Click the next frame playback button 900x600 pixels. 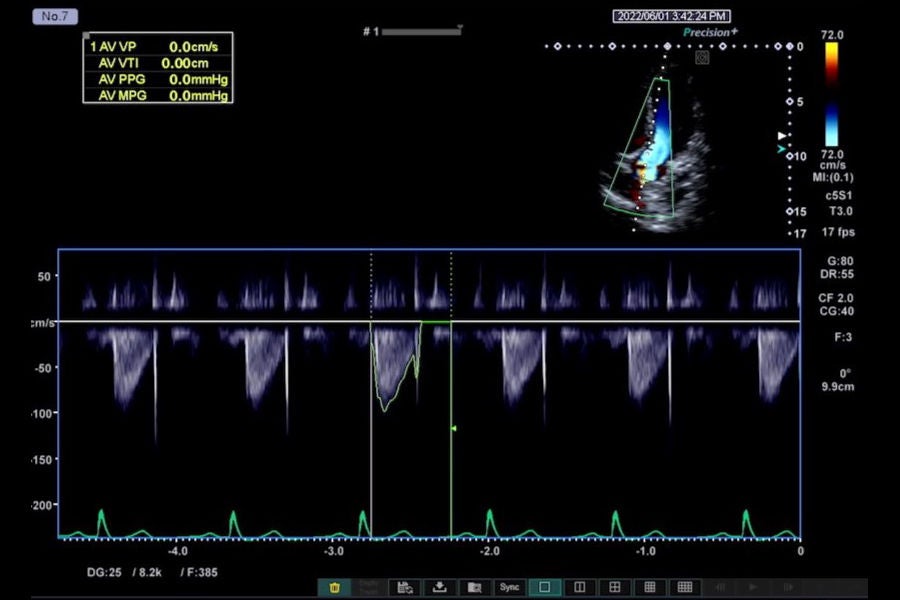788,587
